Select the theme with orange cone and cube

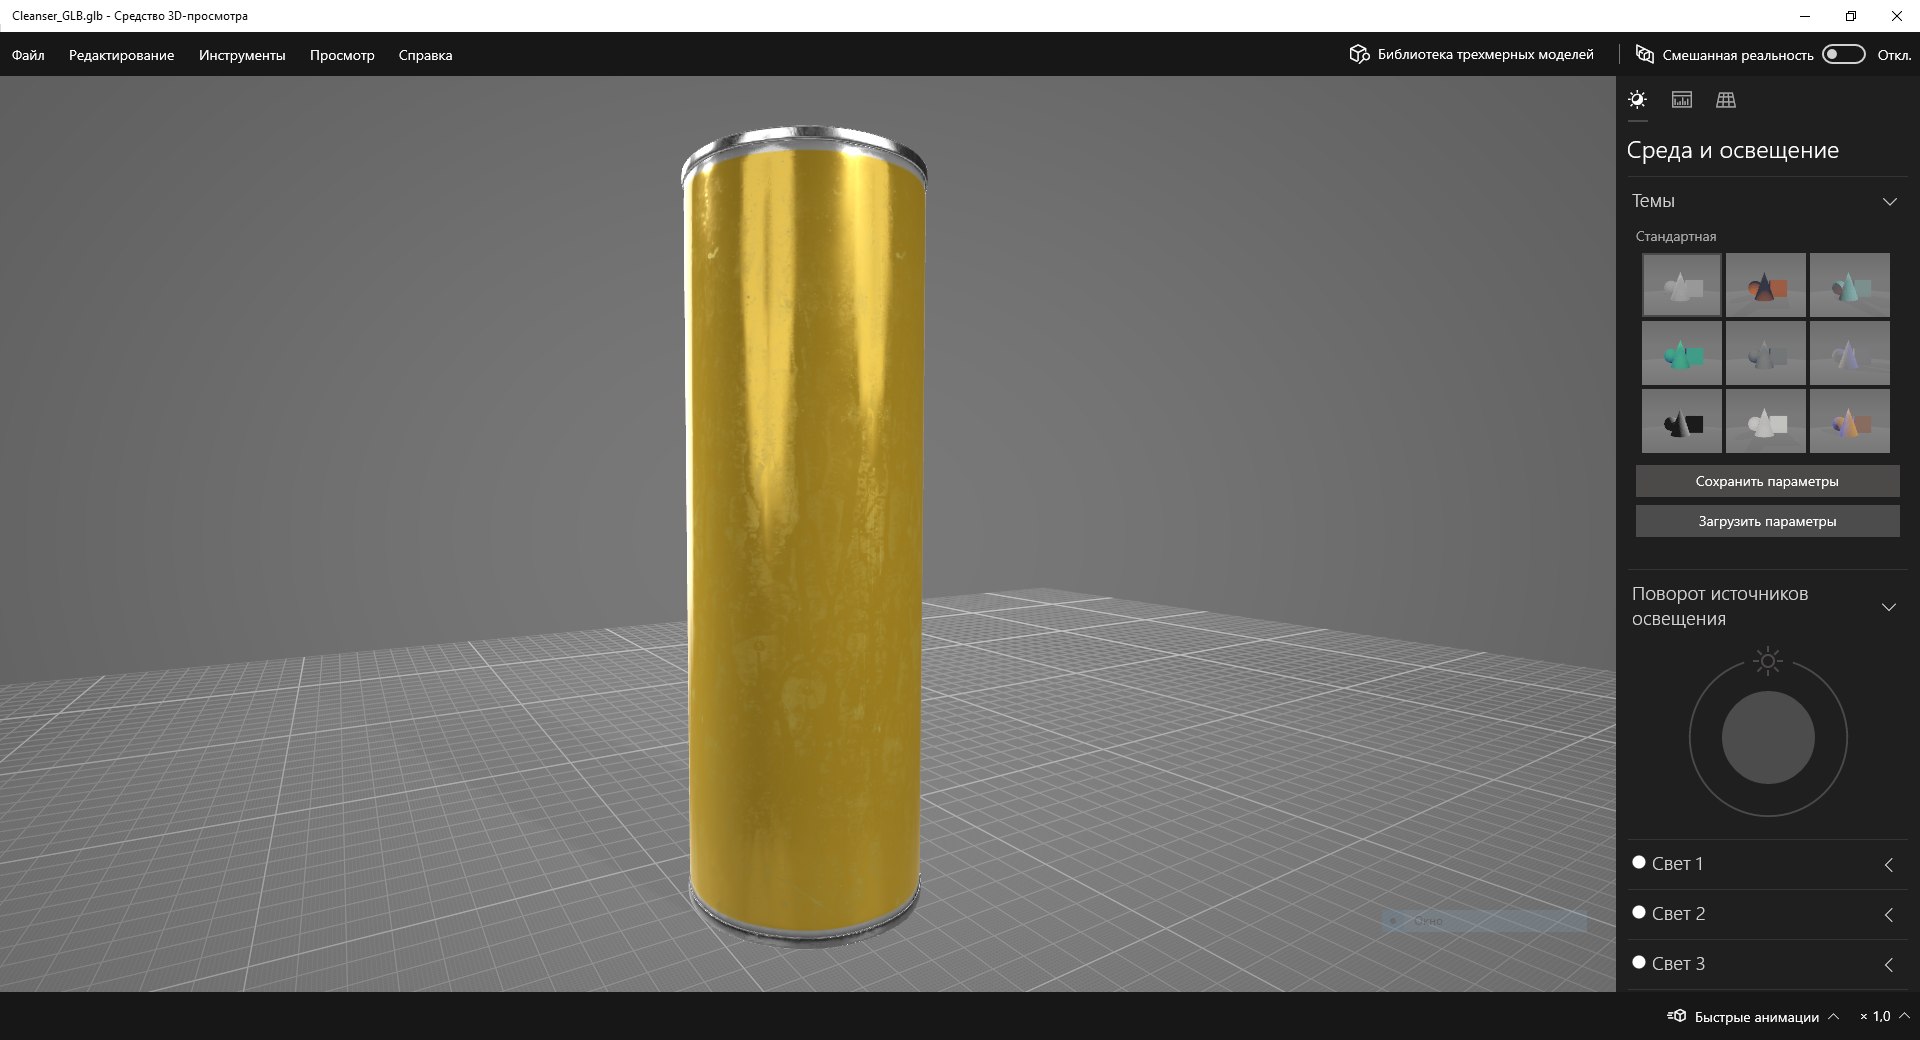click(1766, 285)
